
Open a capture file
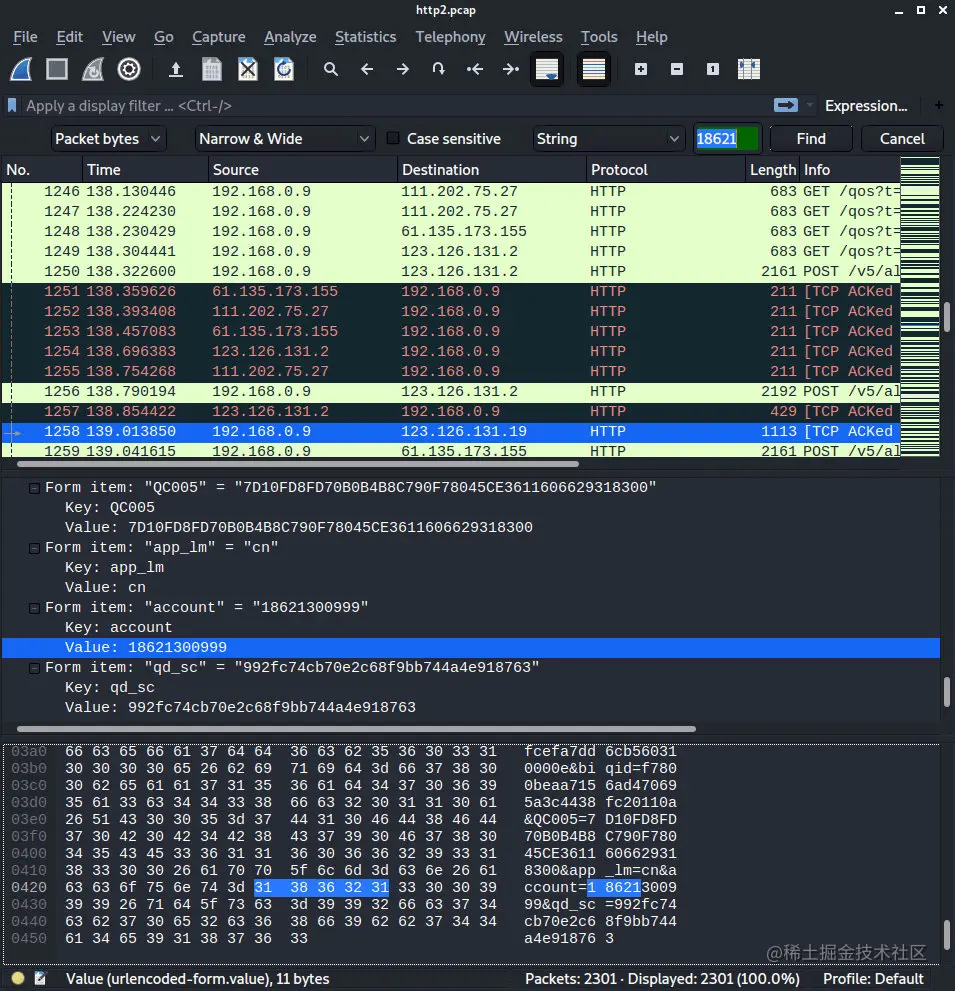tap(176, 69)
